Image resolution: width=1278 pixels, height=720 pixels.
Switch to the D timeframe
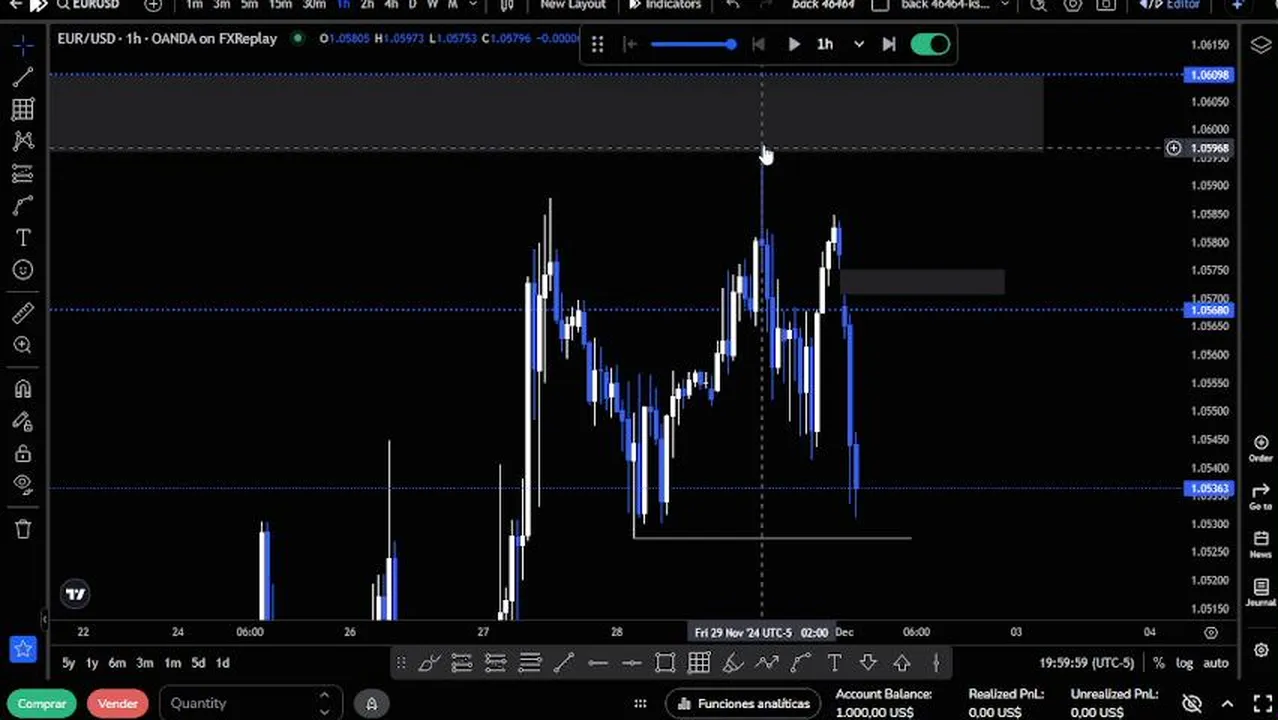412,5
